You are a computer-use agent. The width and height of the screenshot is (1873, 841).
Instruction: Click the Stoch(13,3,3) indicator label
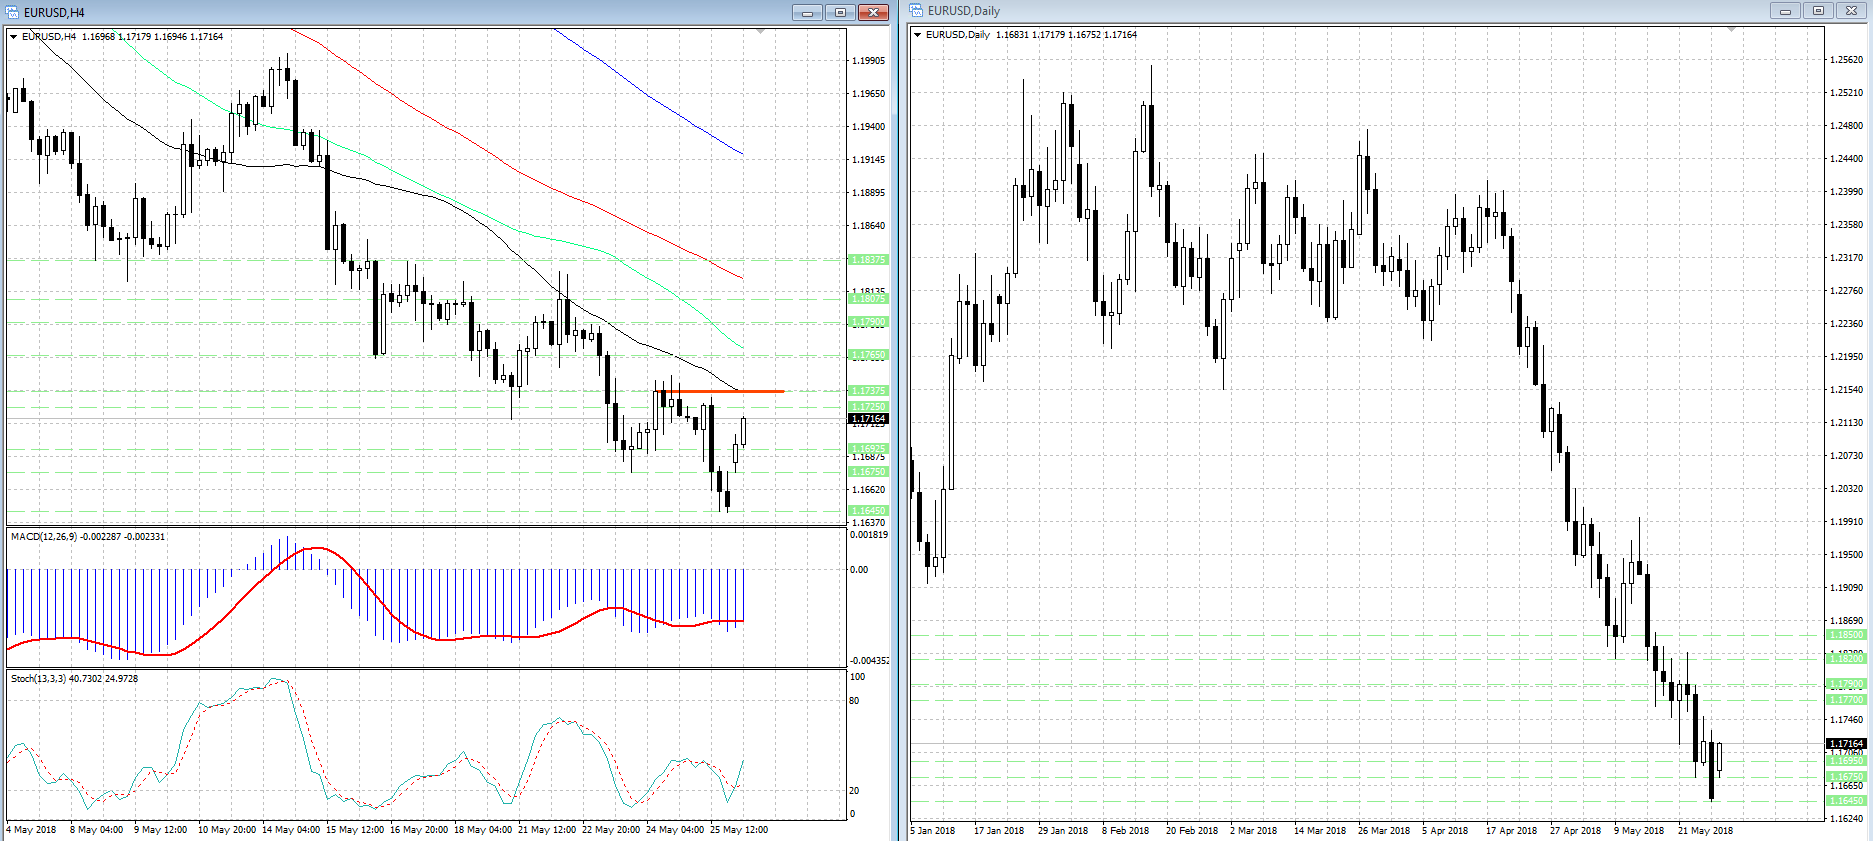tap(39, 679)
